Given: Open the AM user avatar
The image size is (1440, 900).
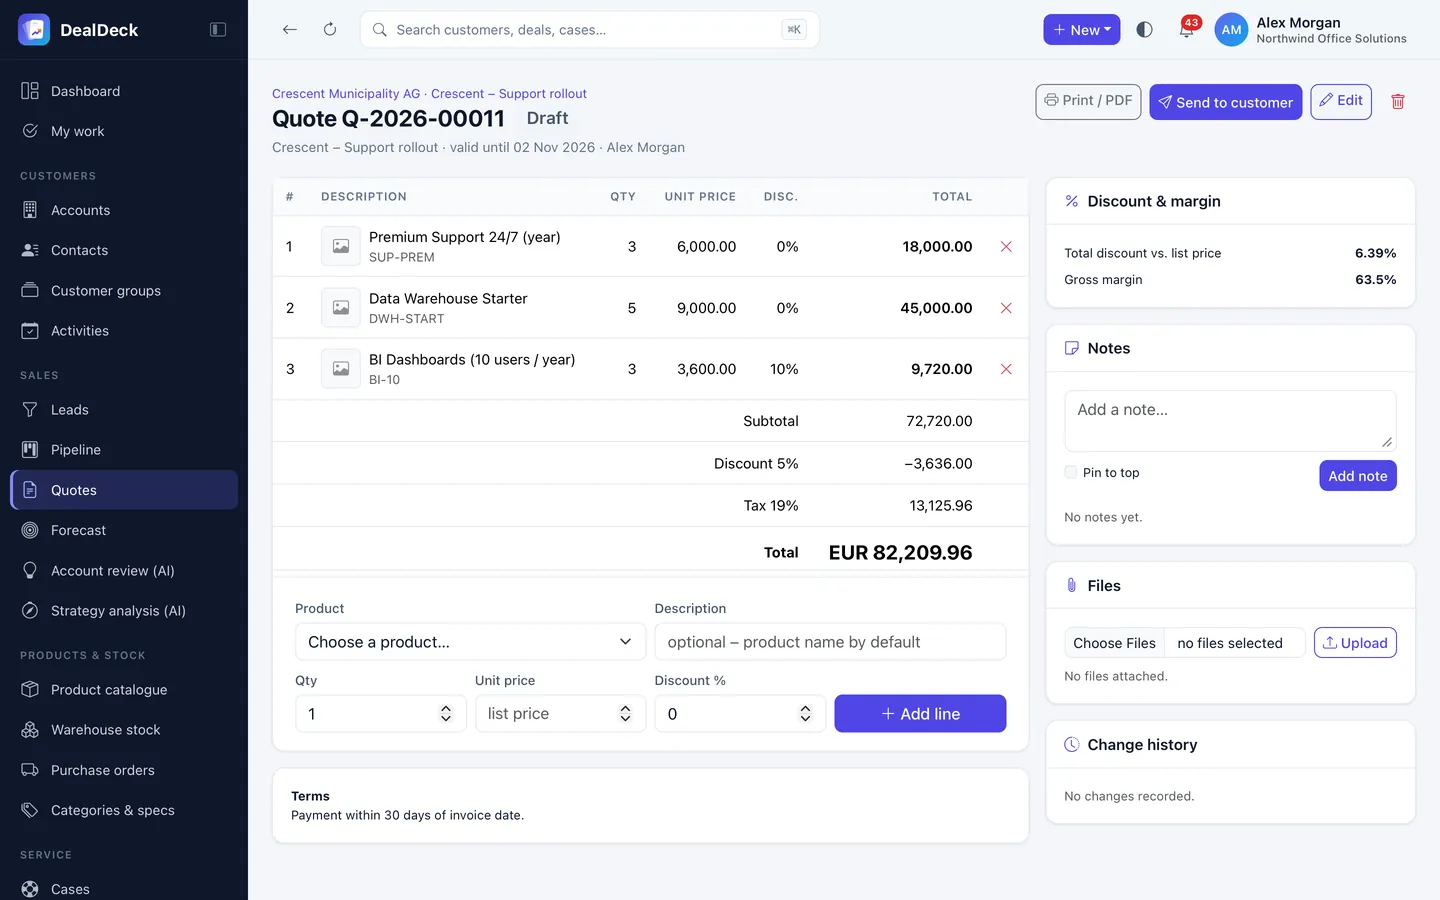Looking at the screenshot, I should (x=1231, y=30).
